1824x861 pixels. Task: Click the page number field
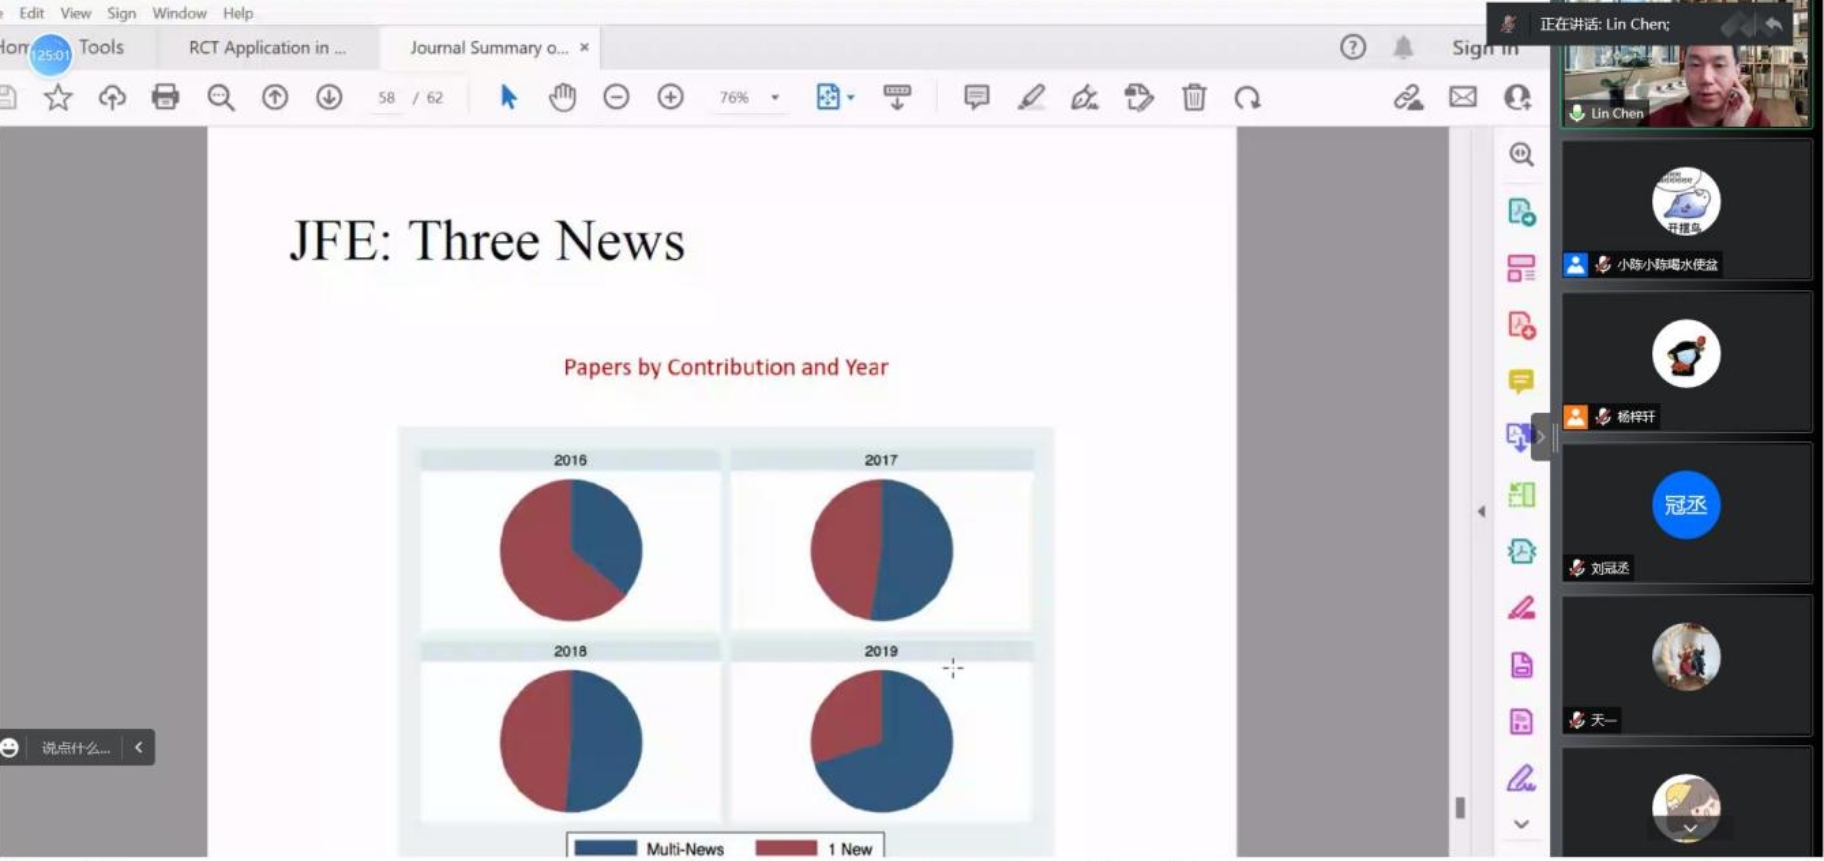pos(386,97)
